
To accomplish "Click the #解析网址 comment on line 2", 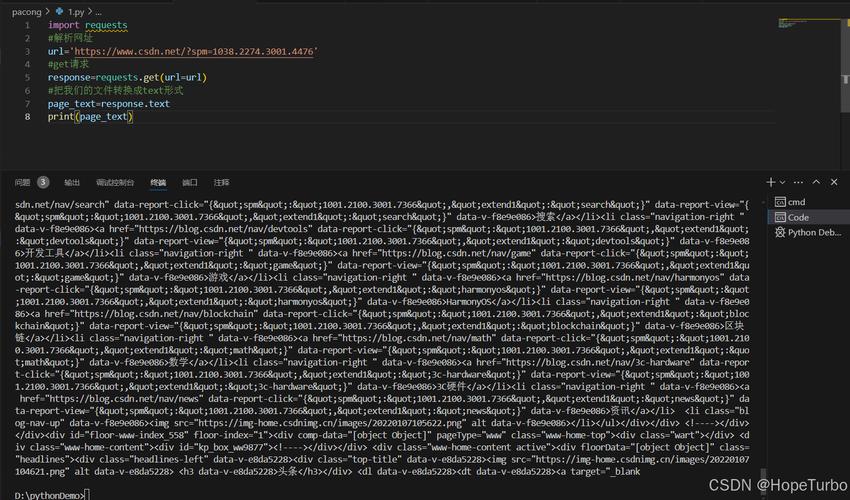I will coord(70,38).
